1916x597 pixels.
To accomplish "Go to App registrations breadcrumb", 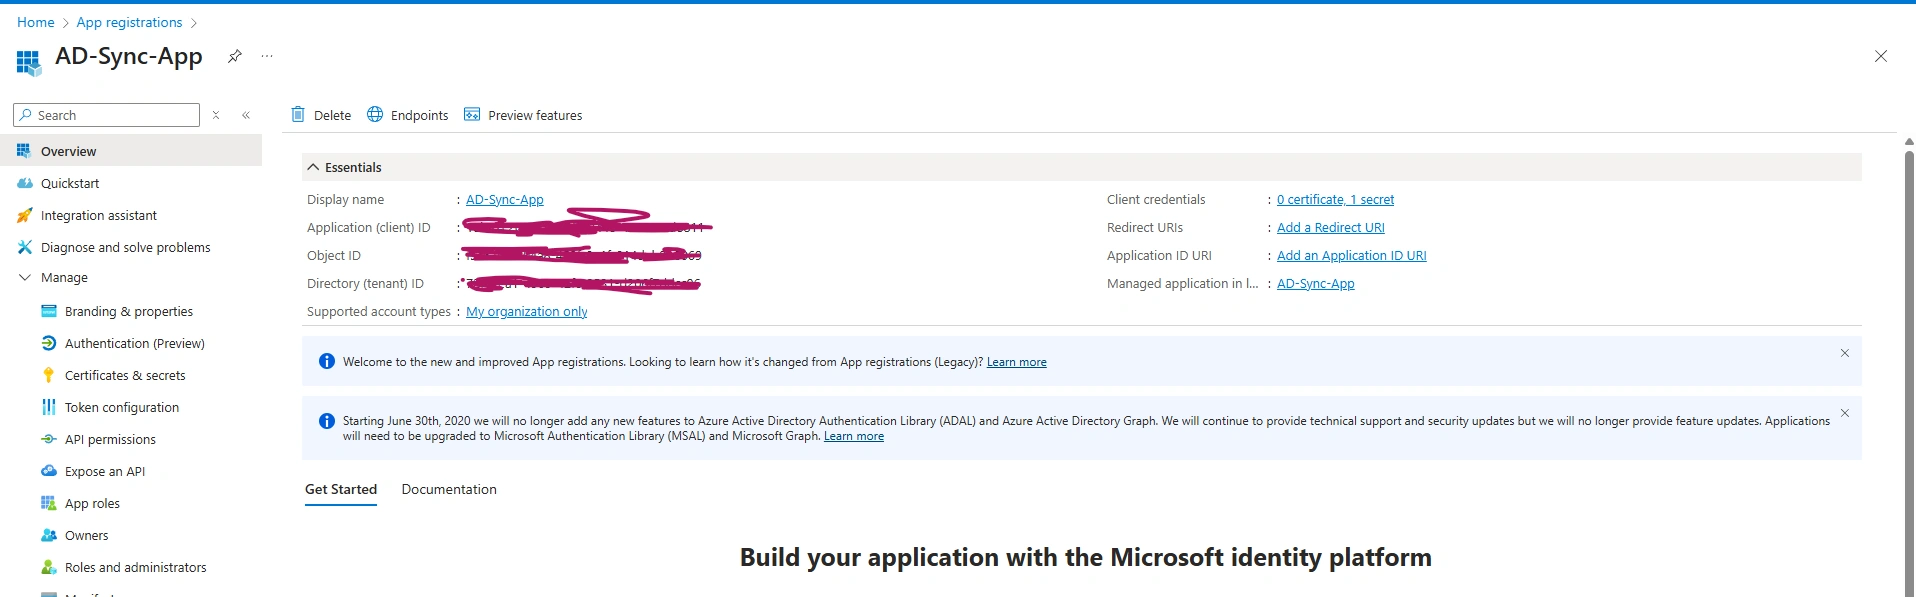I will click(x=130, y=22).
